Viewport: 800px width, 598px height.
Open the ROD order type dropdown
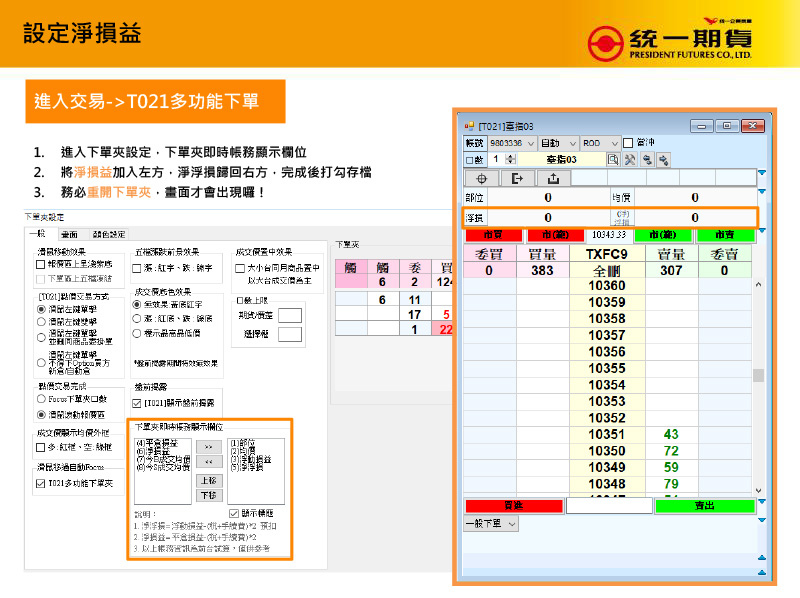point(601,143)
